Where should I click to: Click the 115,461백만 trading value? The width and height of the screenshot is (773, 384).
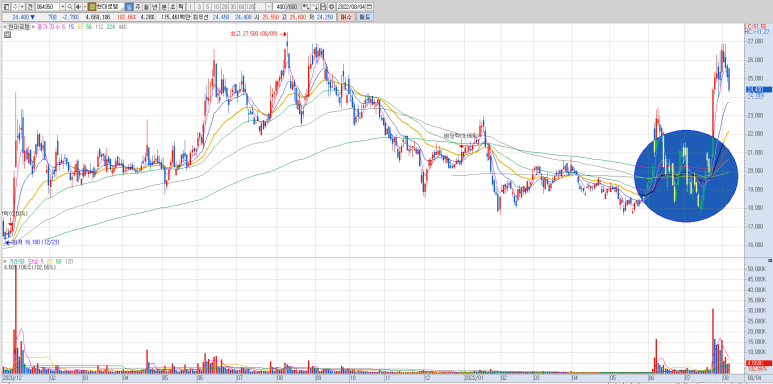(x=176, y=17)
